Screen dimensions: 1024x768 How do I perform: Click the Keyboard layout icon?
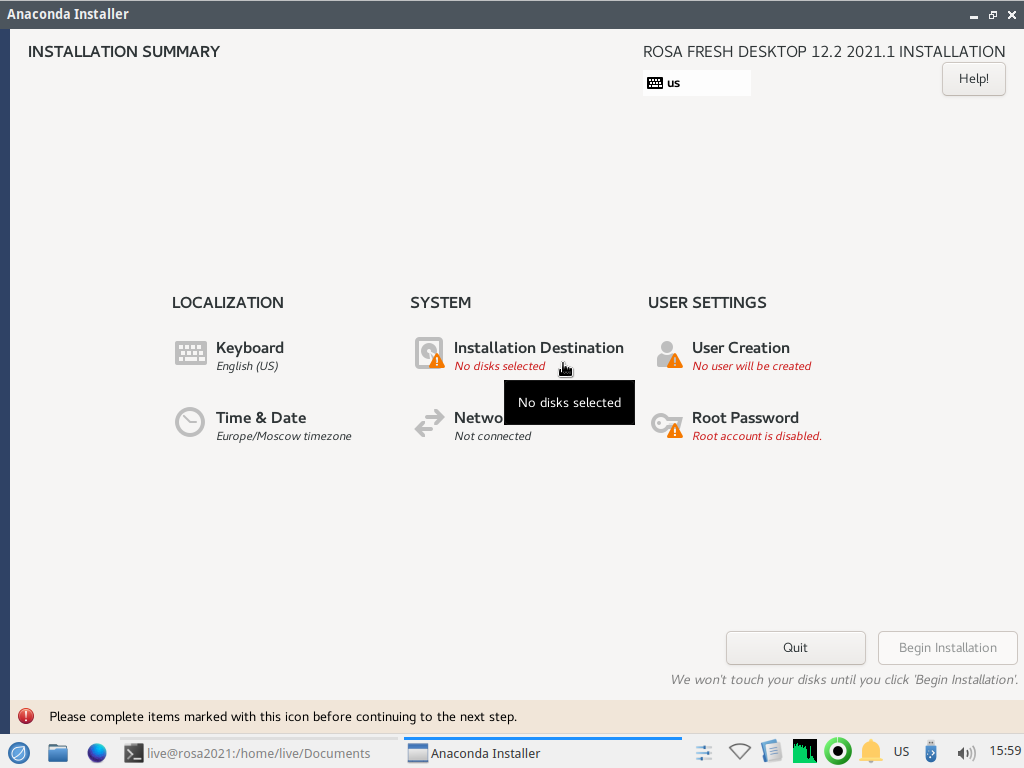[x=191, y=353]
